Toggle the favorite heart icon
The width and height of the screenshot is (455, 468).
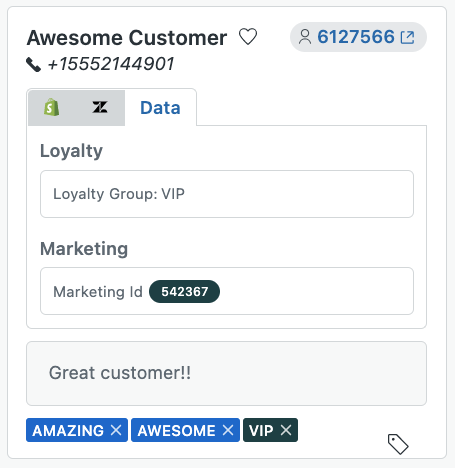coord(248,37)
